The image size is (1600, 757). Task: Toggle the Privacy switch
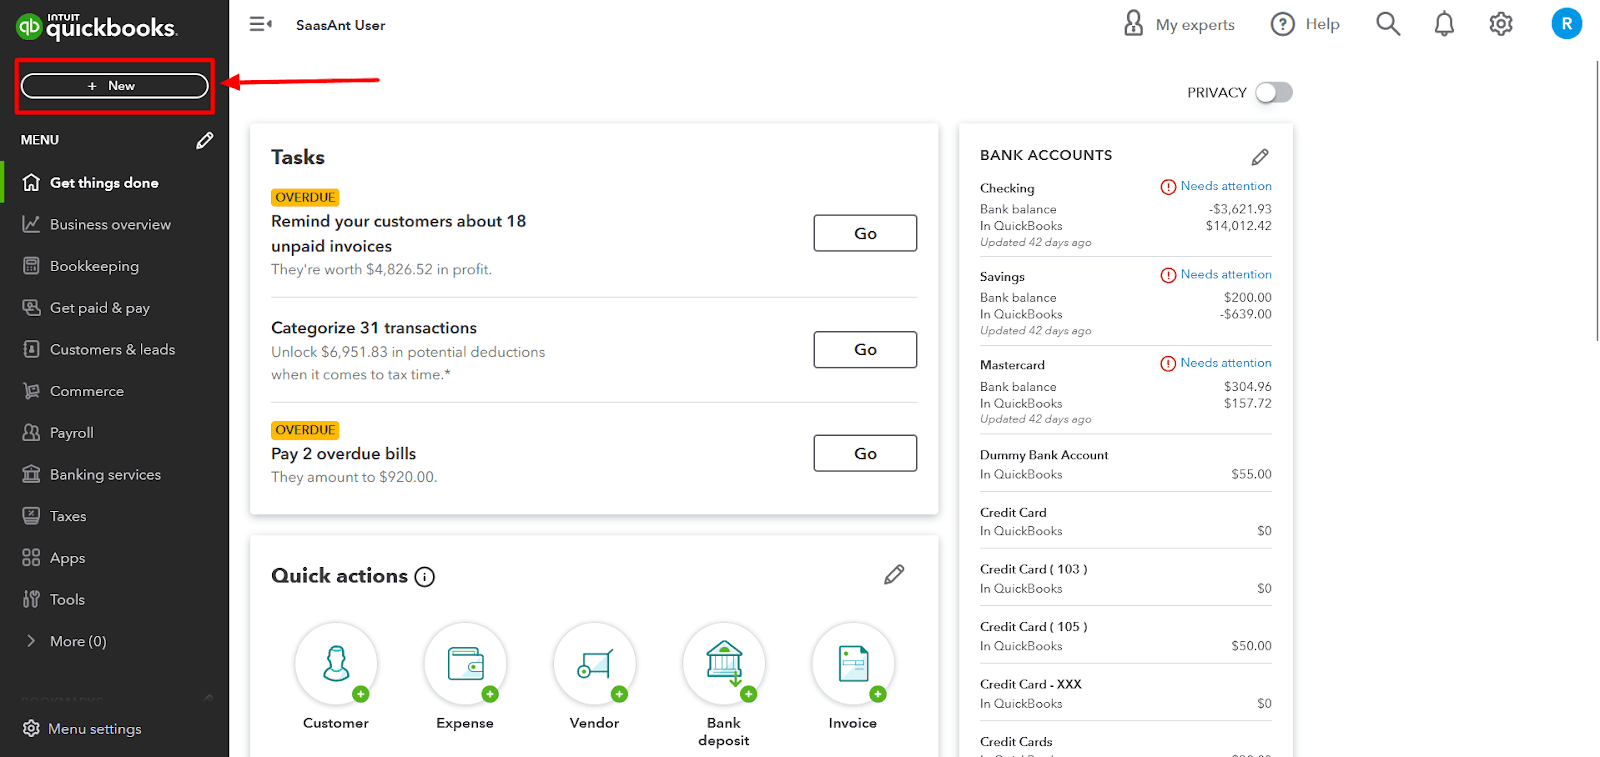(x=1274, y=93)
